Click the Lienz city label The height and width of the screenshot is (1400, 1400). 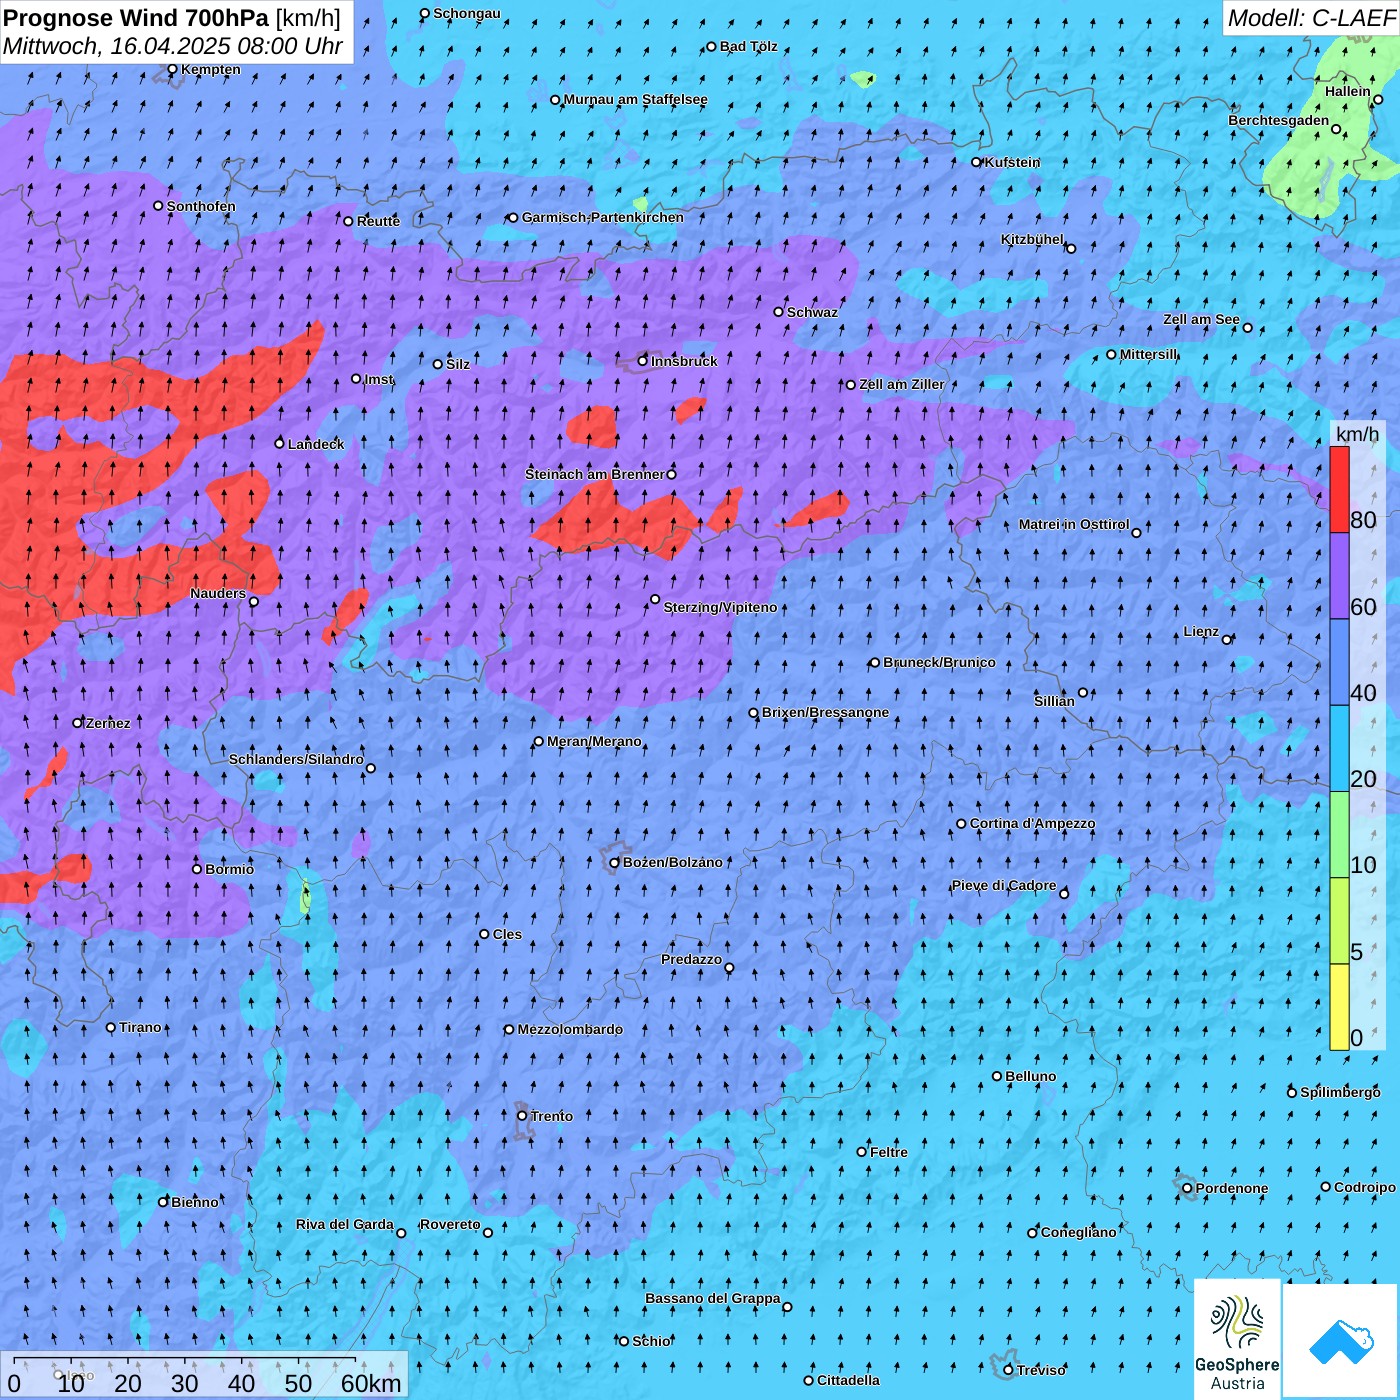click(x=1201, y=631)
